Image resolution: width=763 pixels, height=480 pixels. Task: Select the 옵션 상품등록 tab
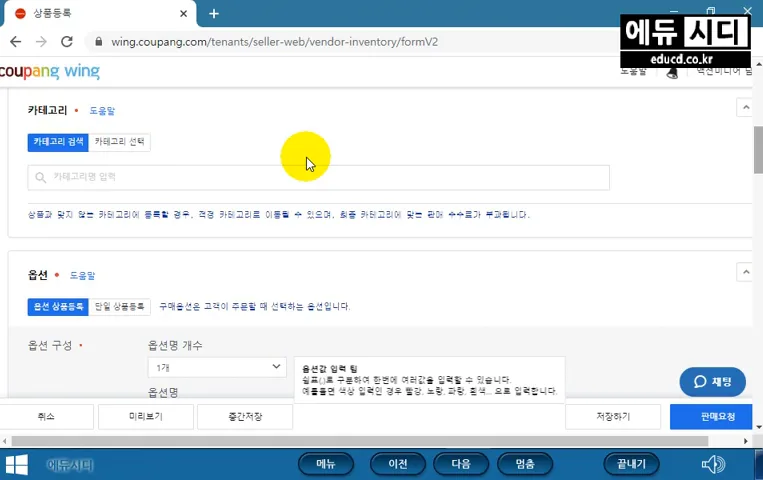coord(58,307)
